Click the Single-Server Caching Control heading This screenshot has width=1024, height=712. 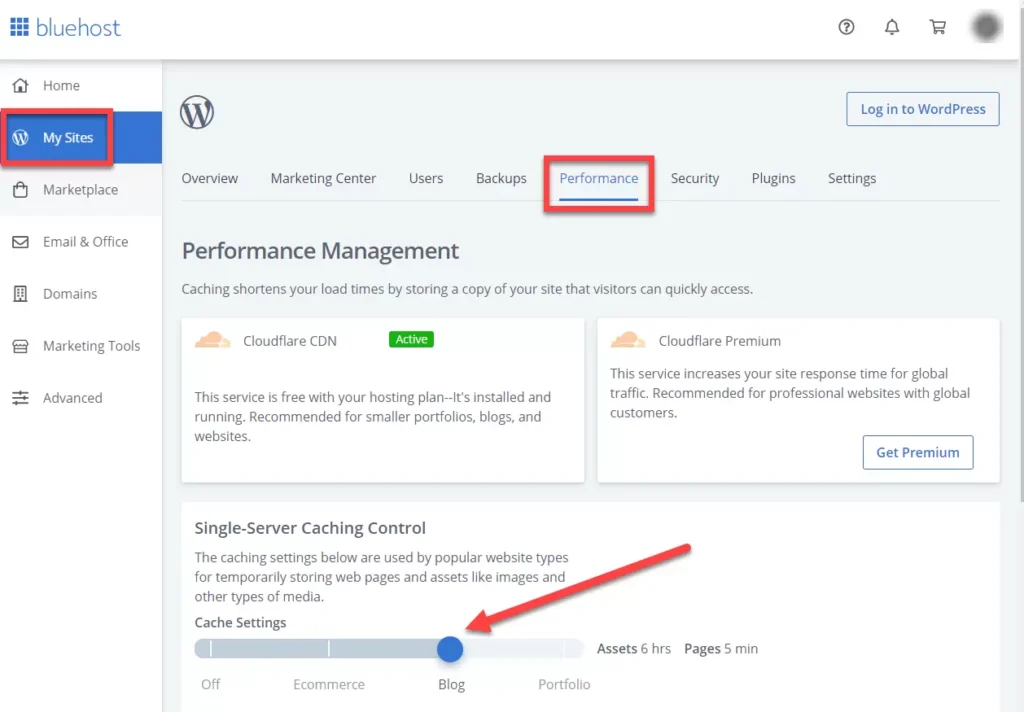point(310,528)
